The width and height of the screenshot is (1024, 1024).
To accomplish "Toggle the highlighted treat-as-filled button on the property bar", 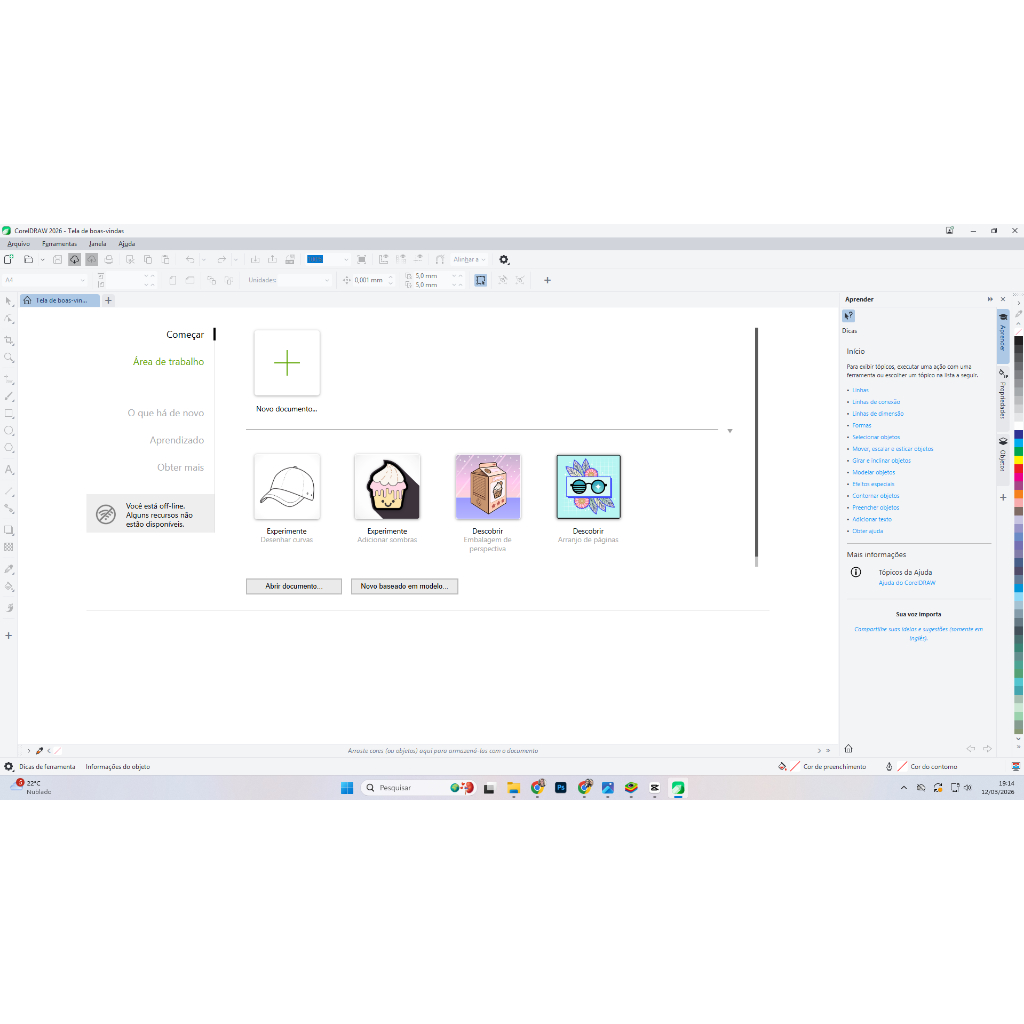I will click(481, 280).
